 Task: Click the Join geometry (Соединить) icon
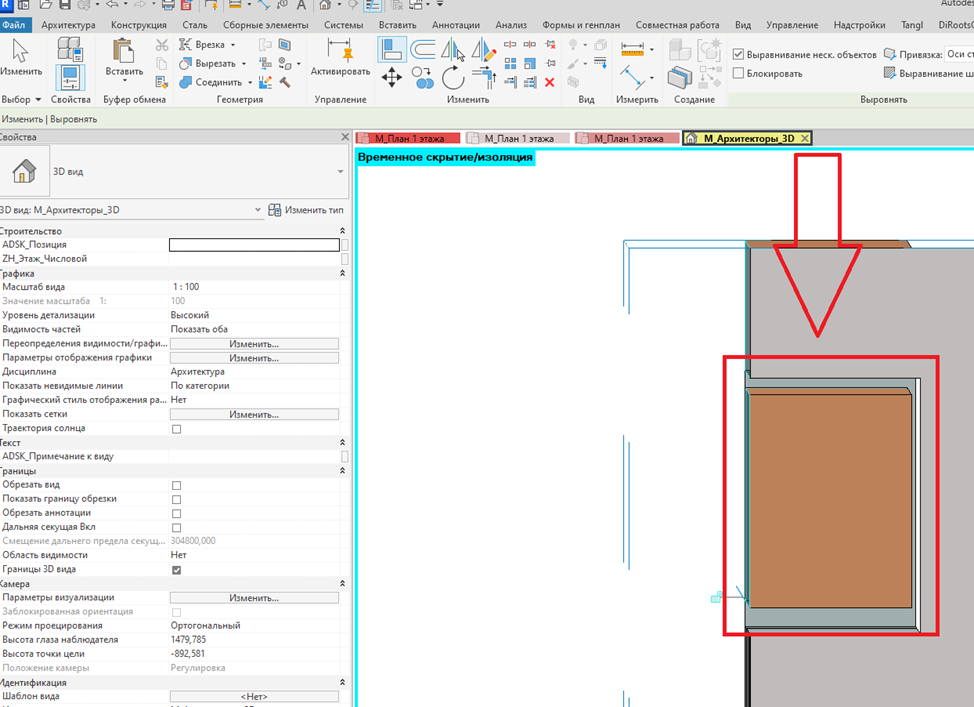185,82
